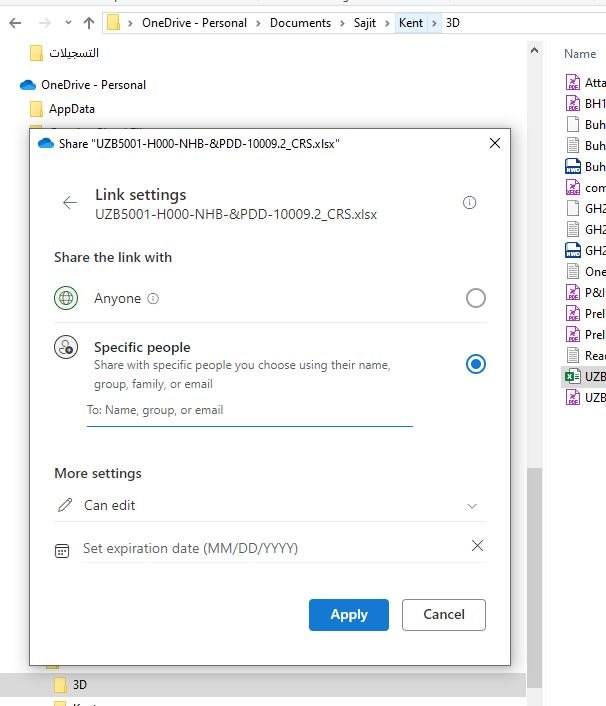
Task: Select the UZB Excel file in list
Action: point(585,377)
